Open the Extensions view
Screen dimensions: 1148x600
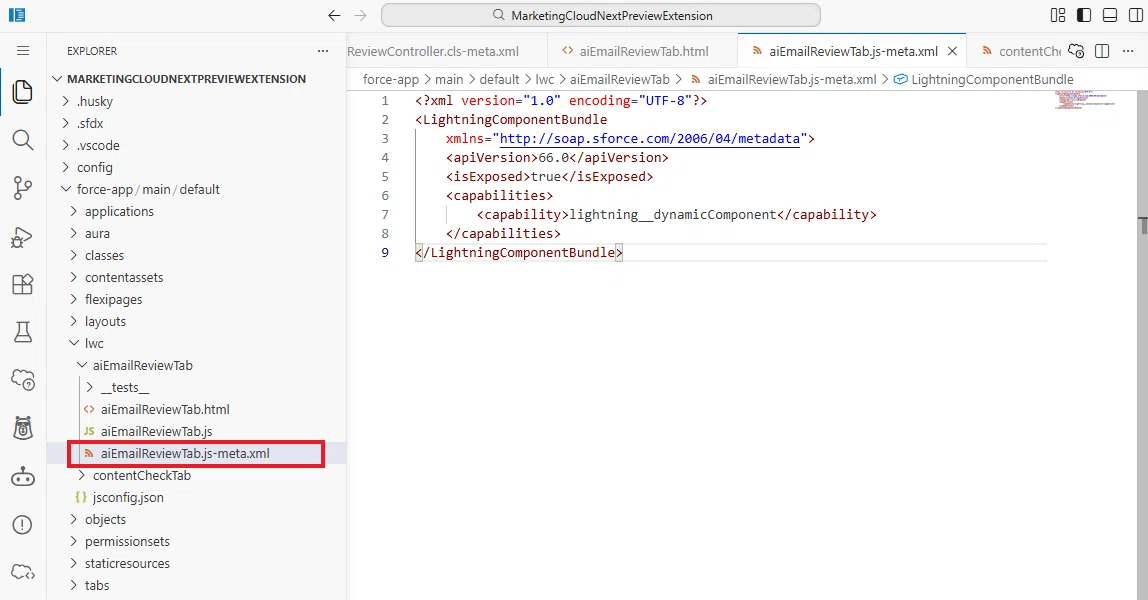[x=23, y=284]
